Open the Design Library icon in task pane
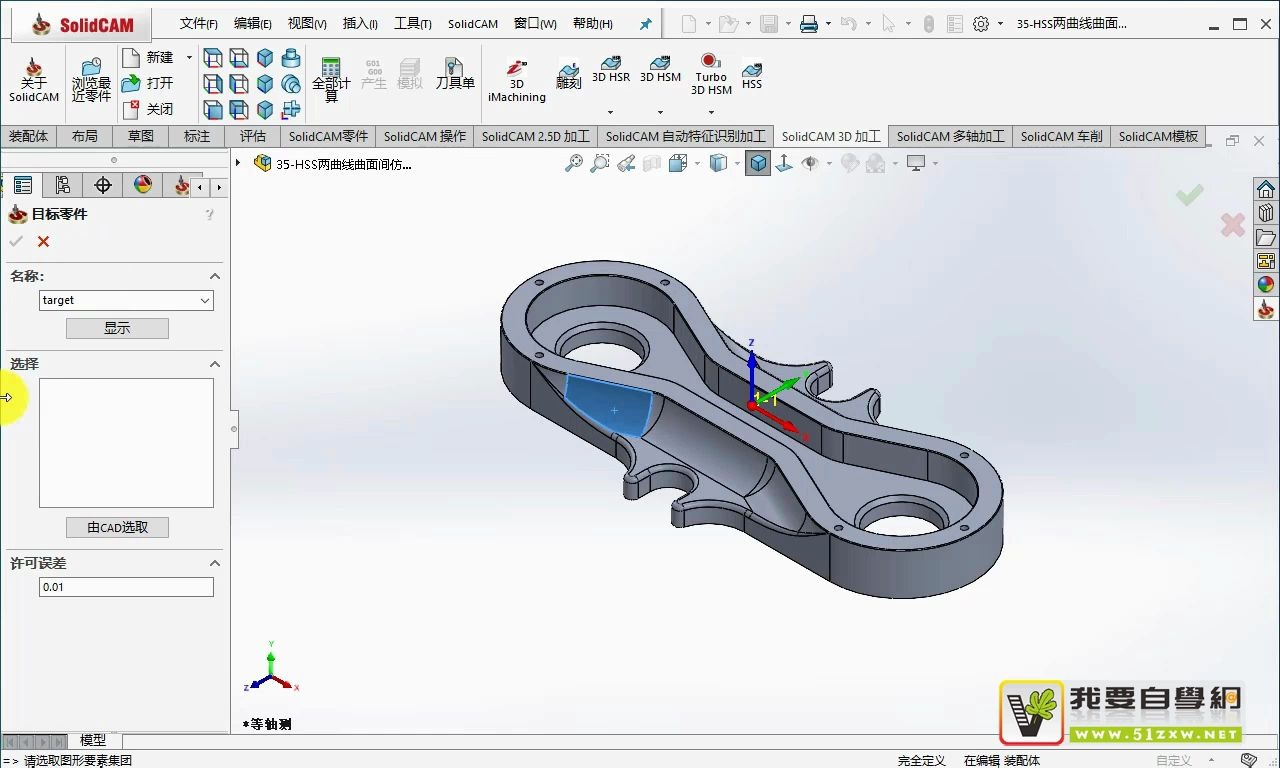Screen dimensions: 1280x768 (1266, 213)
